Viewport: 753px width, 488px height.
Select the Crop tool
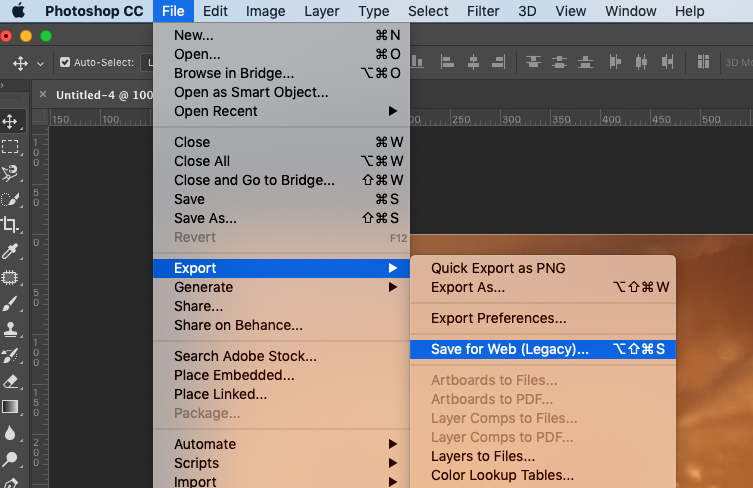pyautogui.click(x=10, y=224)
